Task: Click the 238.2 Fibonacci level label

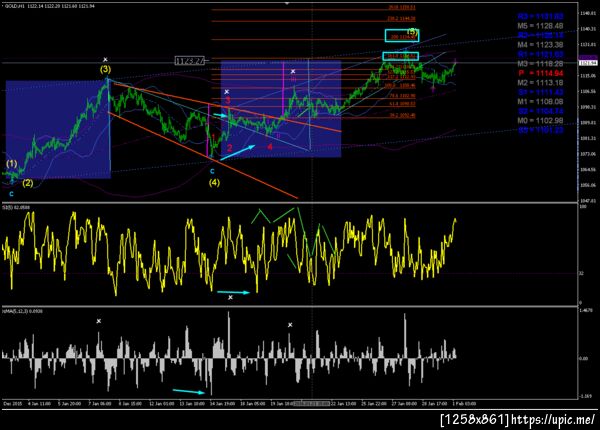Action: click(x=402, y=18)
